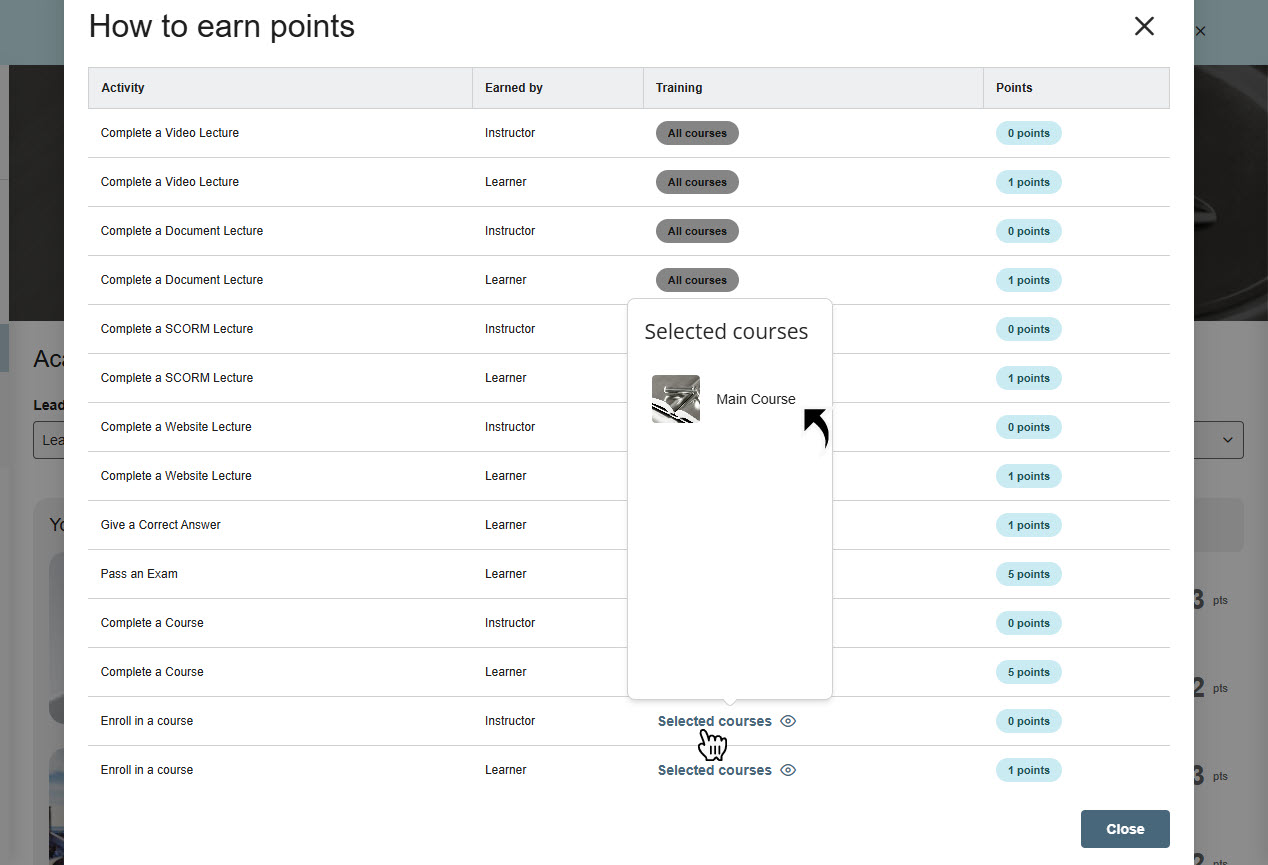The height and width of the screenshot is (865, 1268).
Task: Expand the background dropdown chevron on the right
Action: pos(1228,440)
